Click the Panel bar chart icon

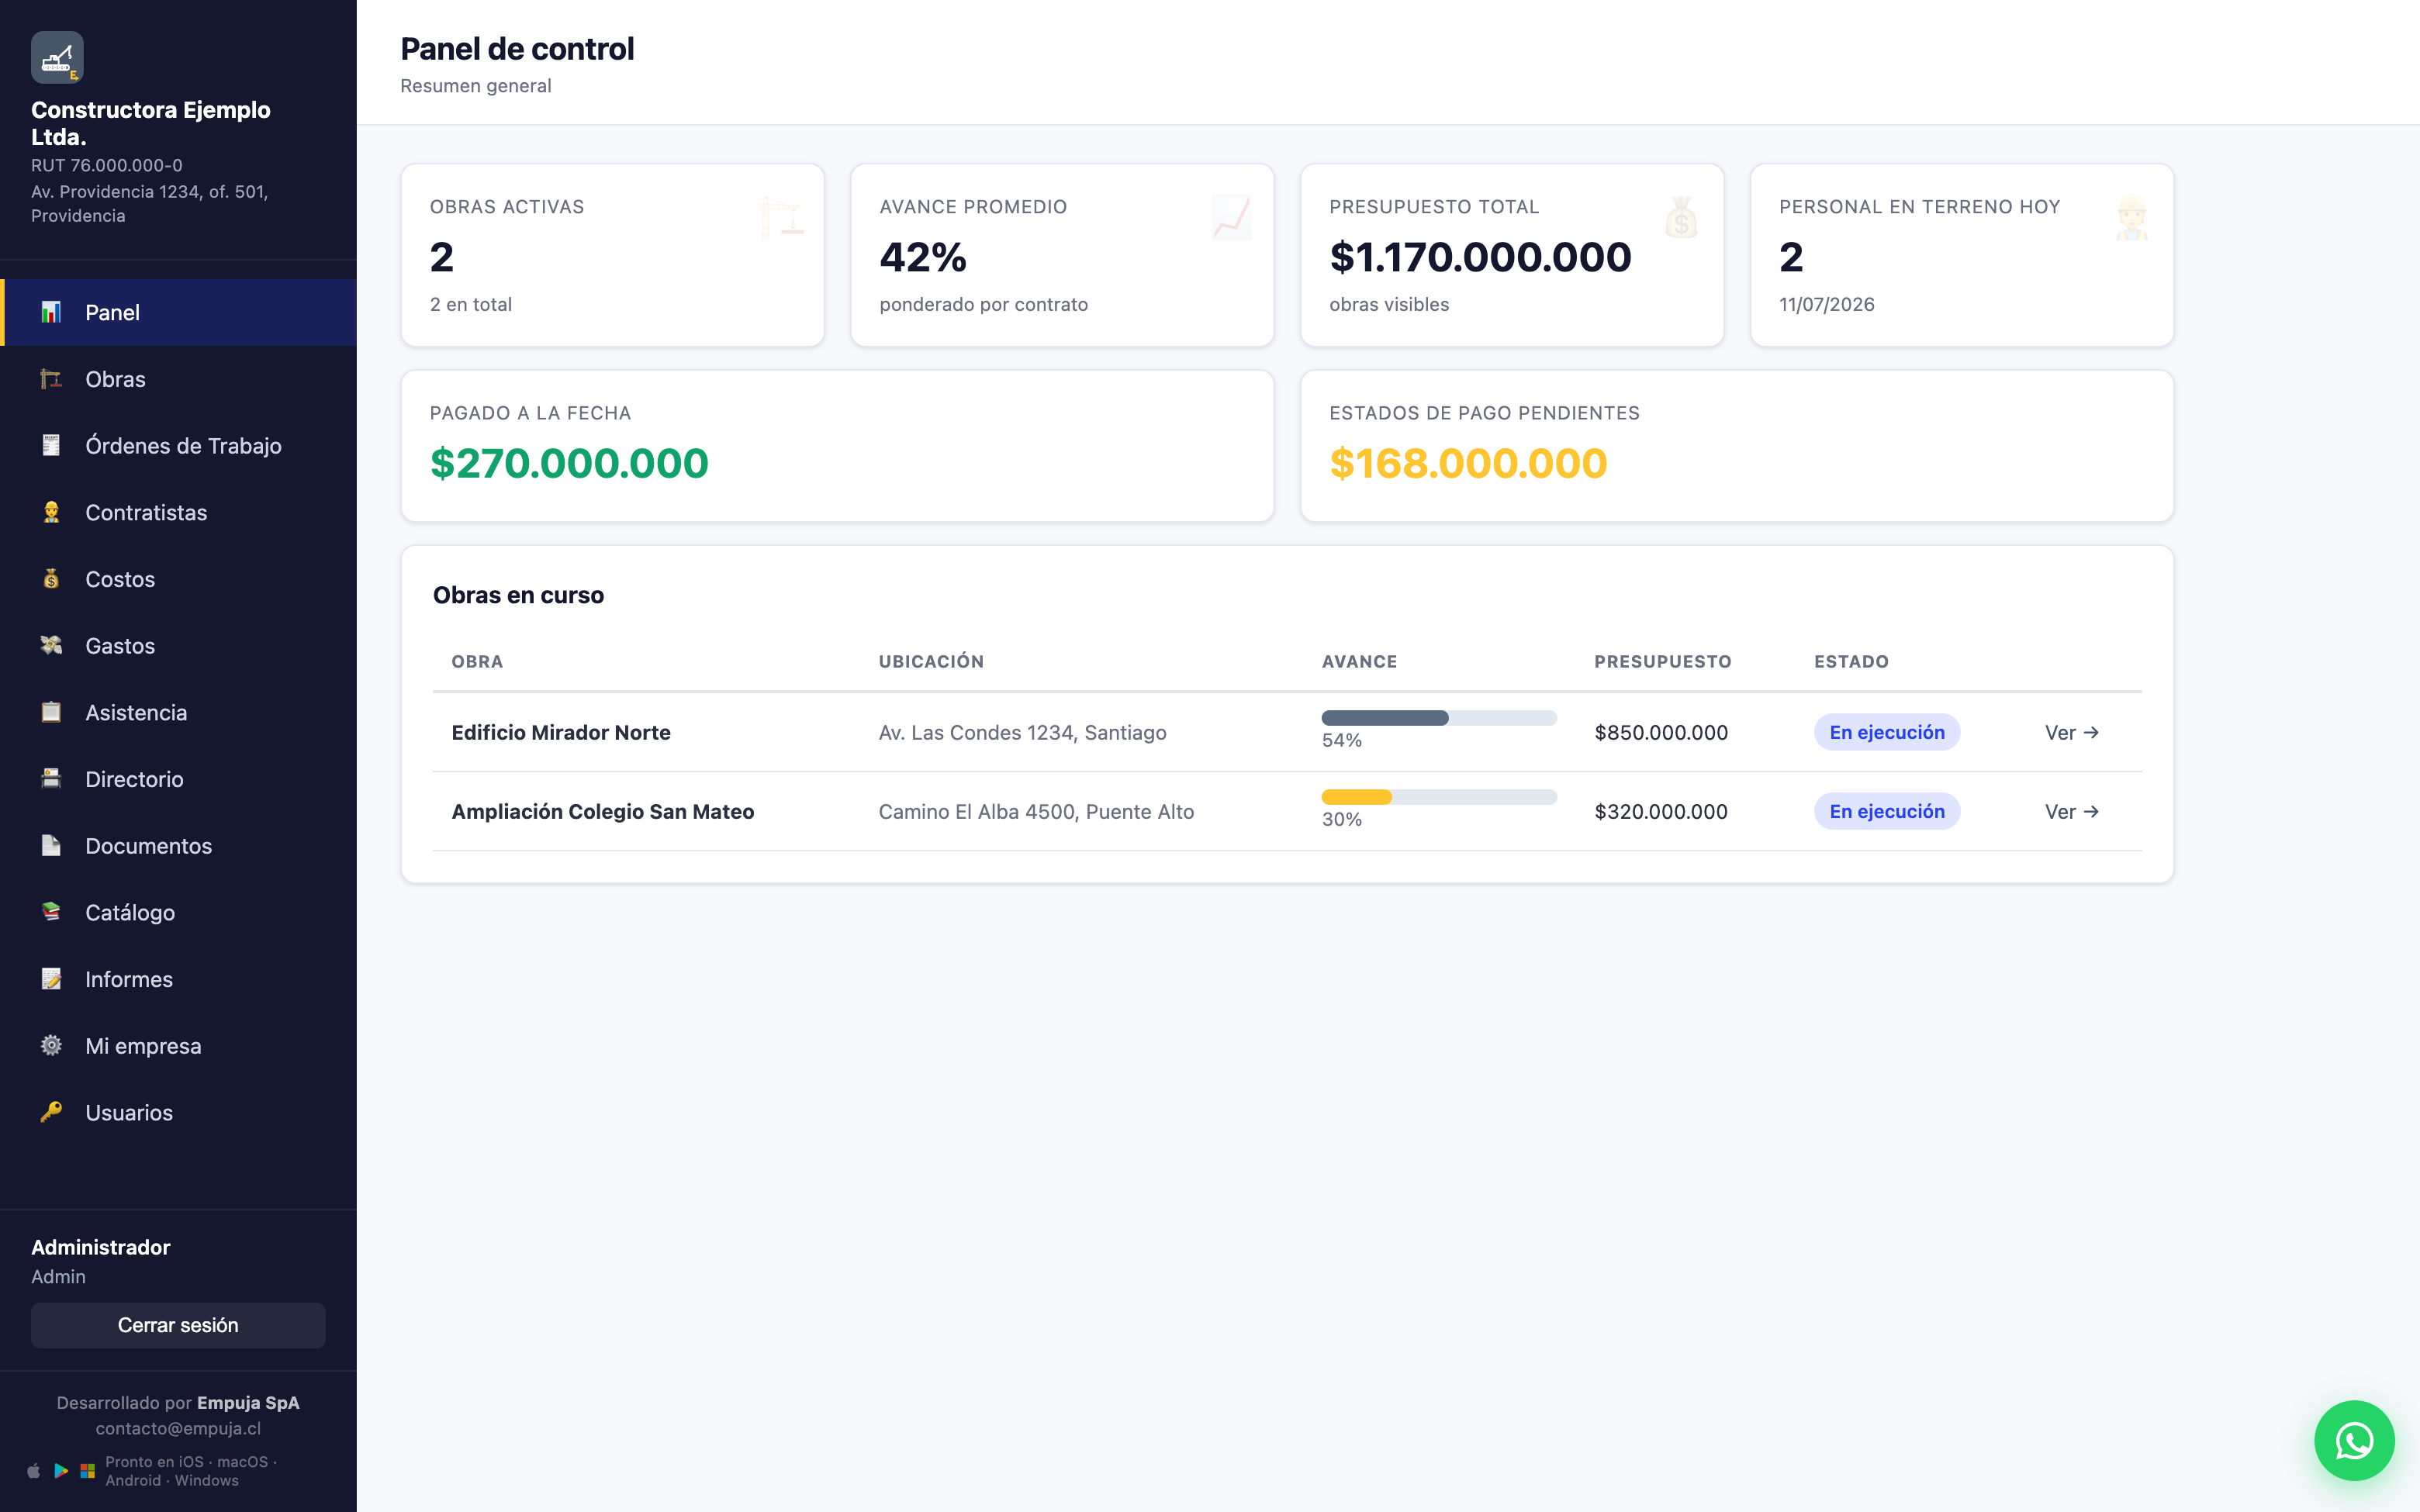51,312
